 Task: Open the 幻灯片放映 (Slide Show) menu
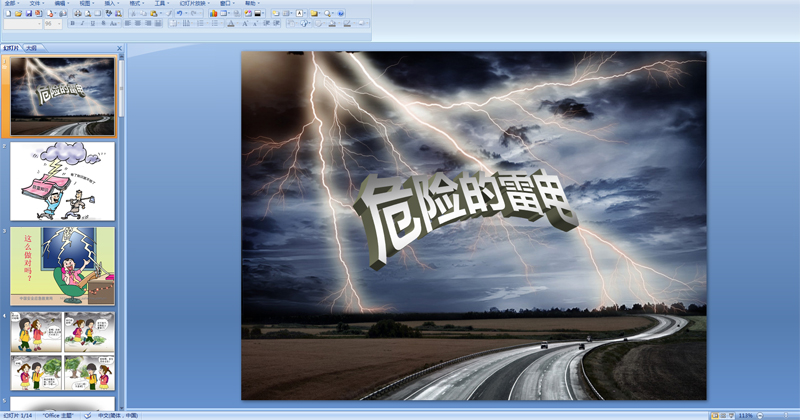[194, 3]
